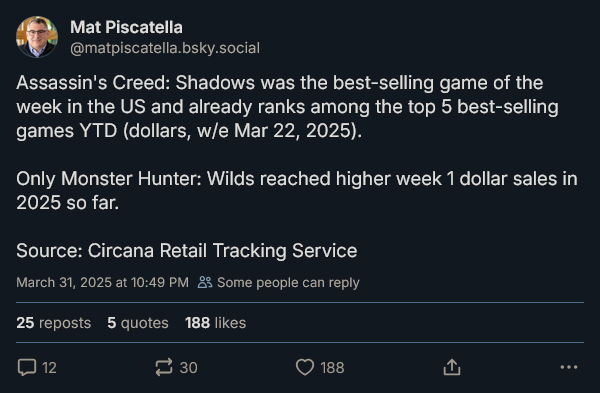Open the share arrow icon
This screenshot has width=600, height=393.
click(x=452, y=367)
